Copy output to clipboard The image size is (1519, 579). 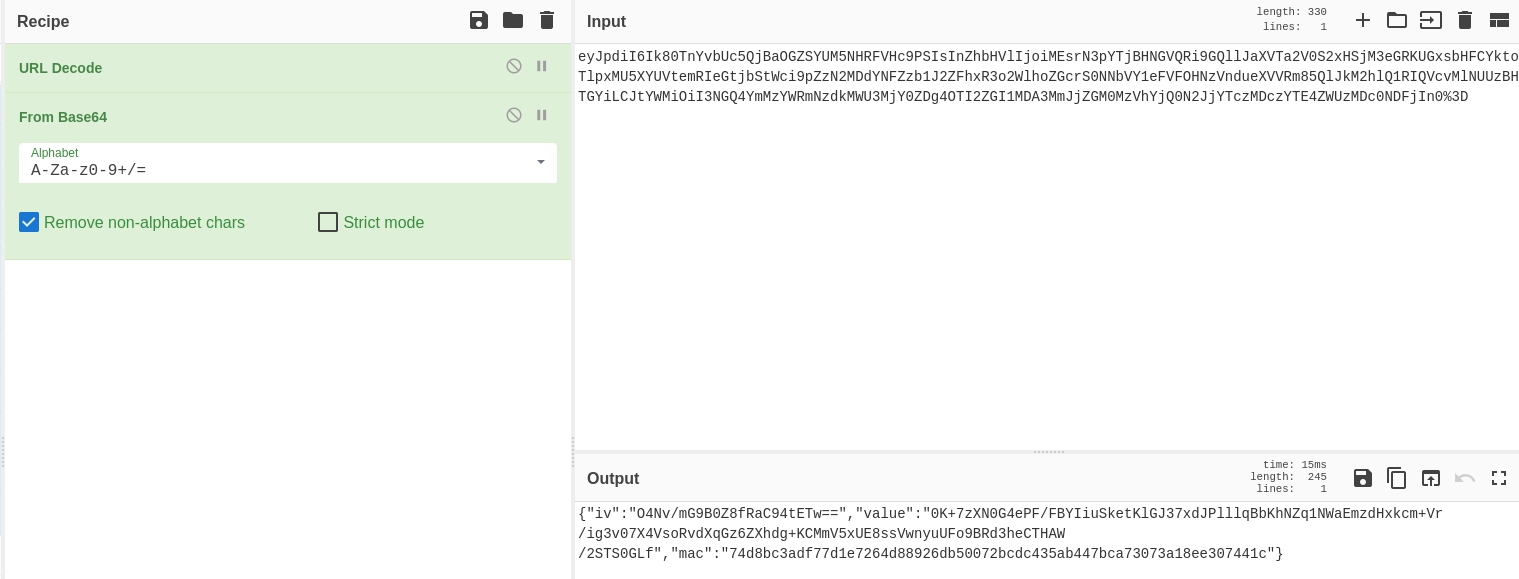point(1397,478)
